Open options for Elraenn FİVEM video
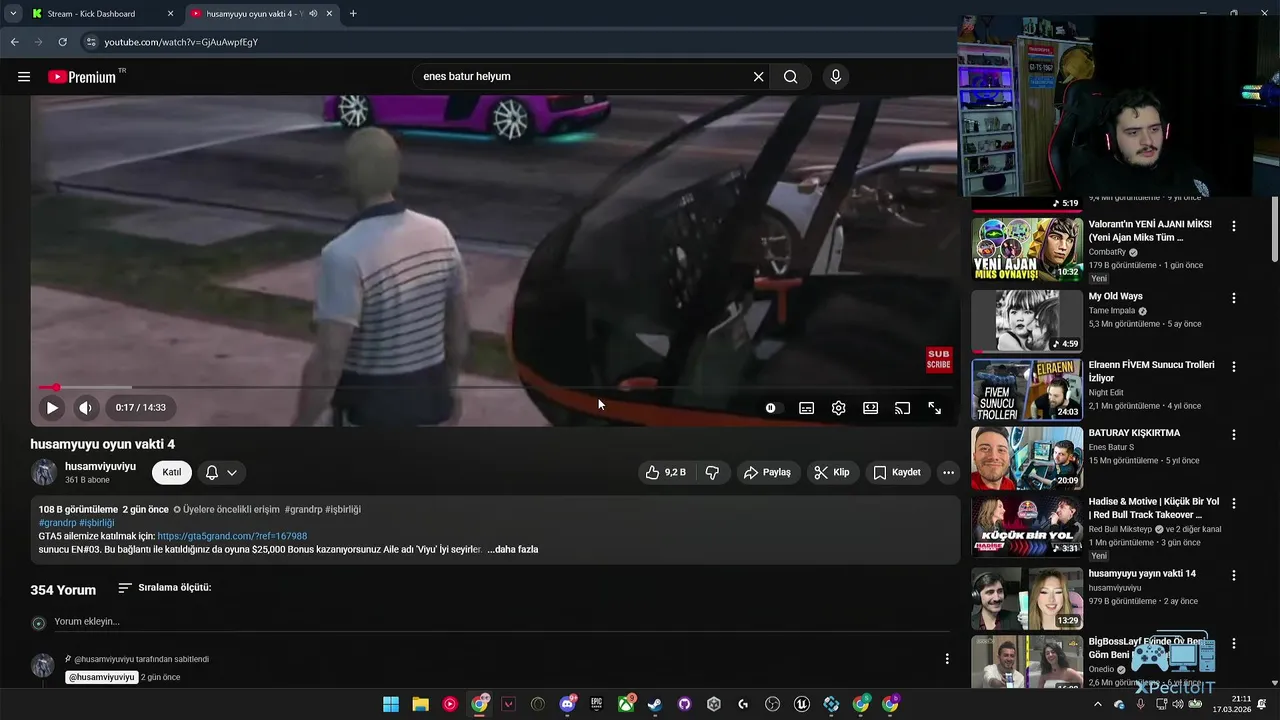This screenshot has width=1280, height=720. click(1234, 367)
